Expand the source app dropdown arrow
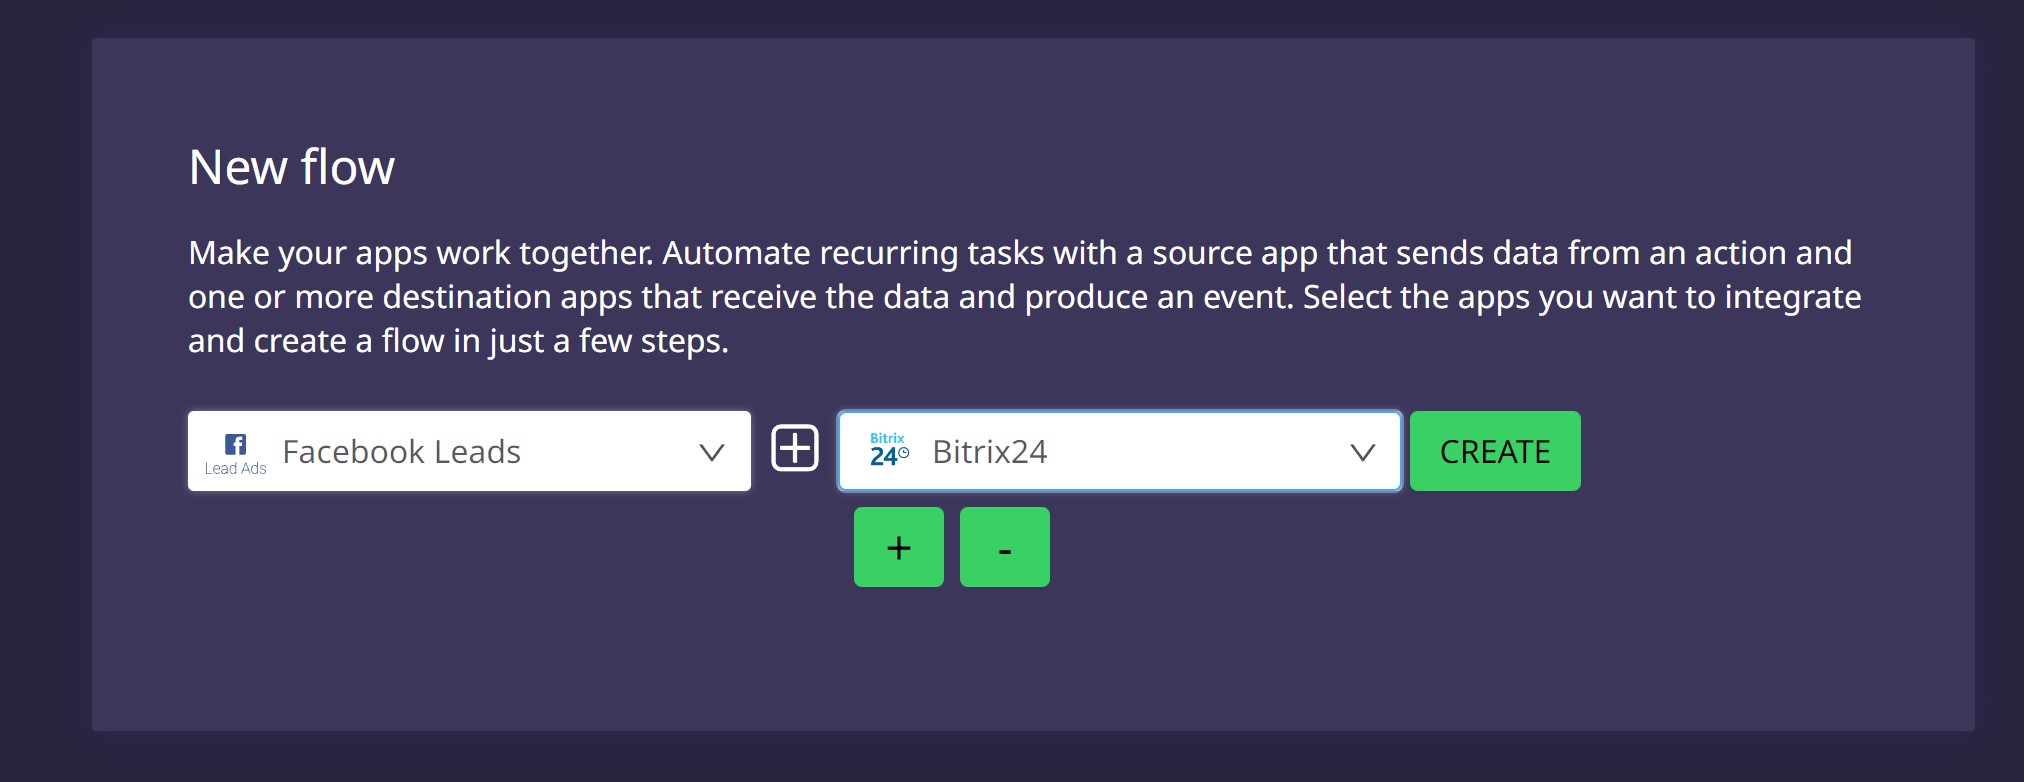Viewport: 2024px width, 782px height. point(711,452)
